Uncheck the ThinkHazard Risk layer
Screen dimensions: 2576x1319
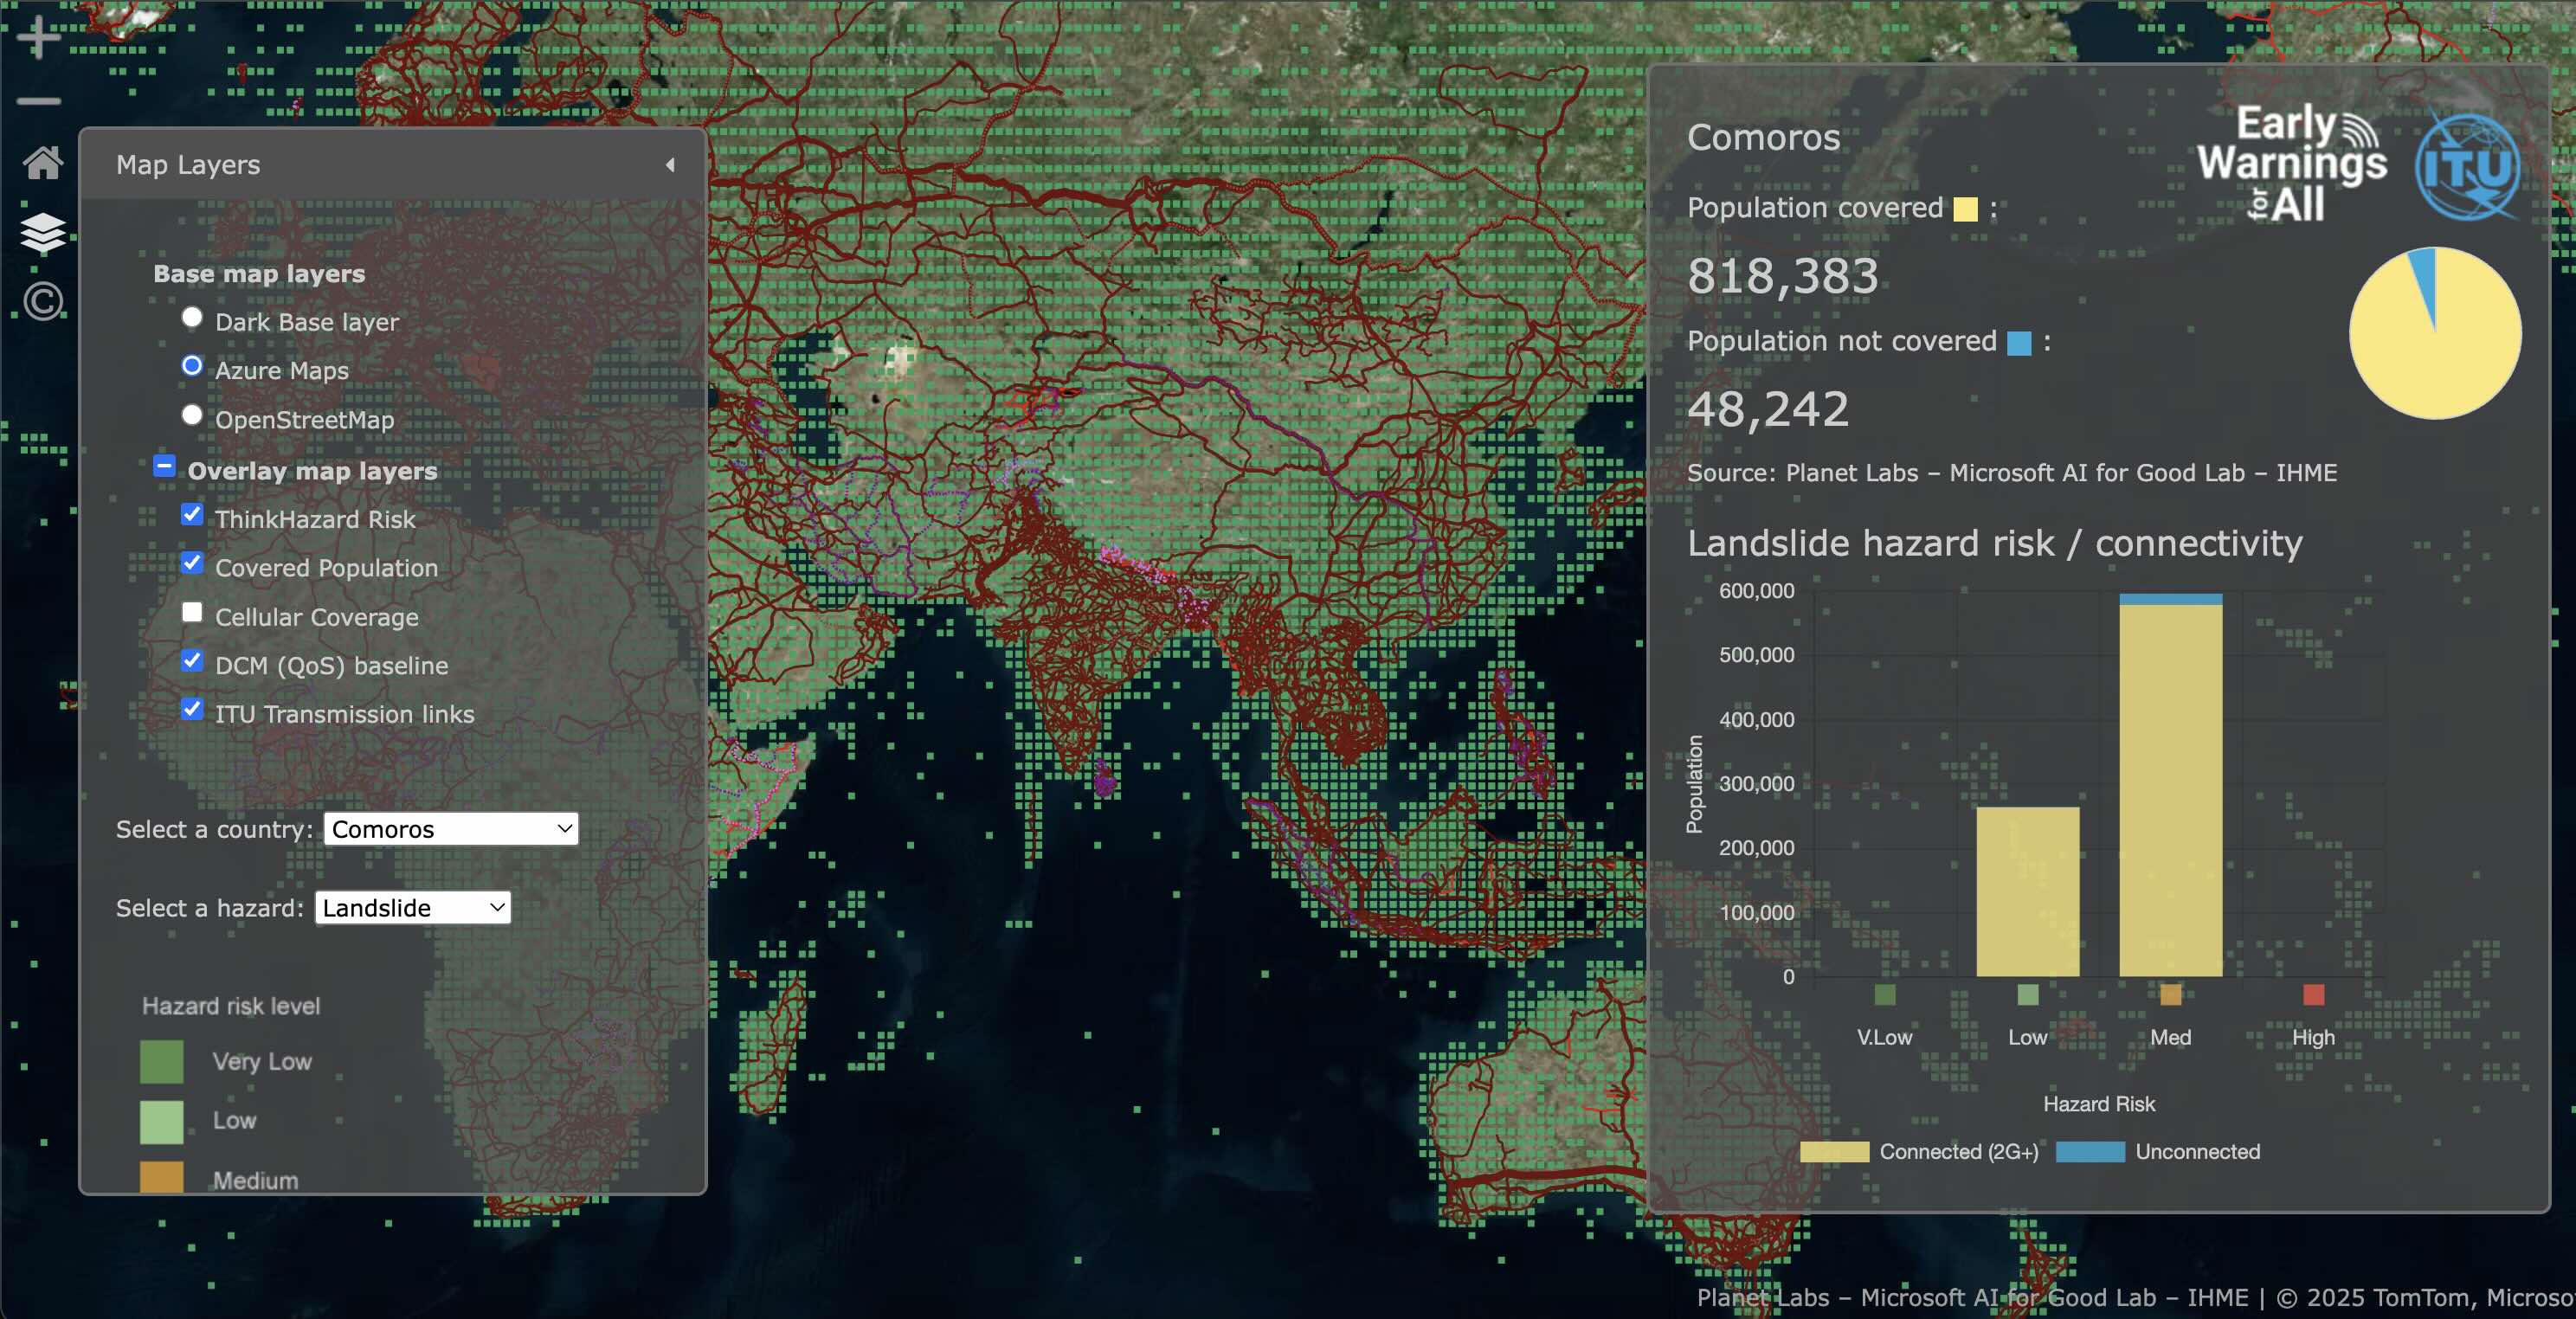pos(192,515)
